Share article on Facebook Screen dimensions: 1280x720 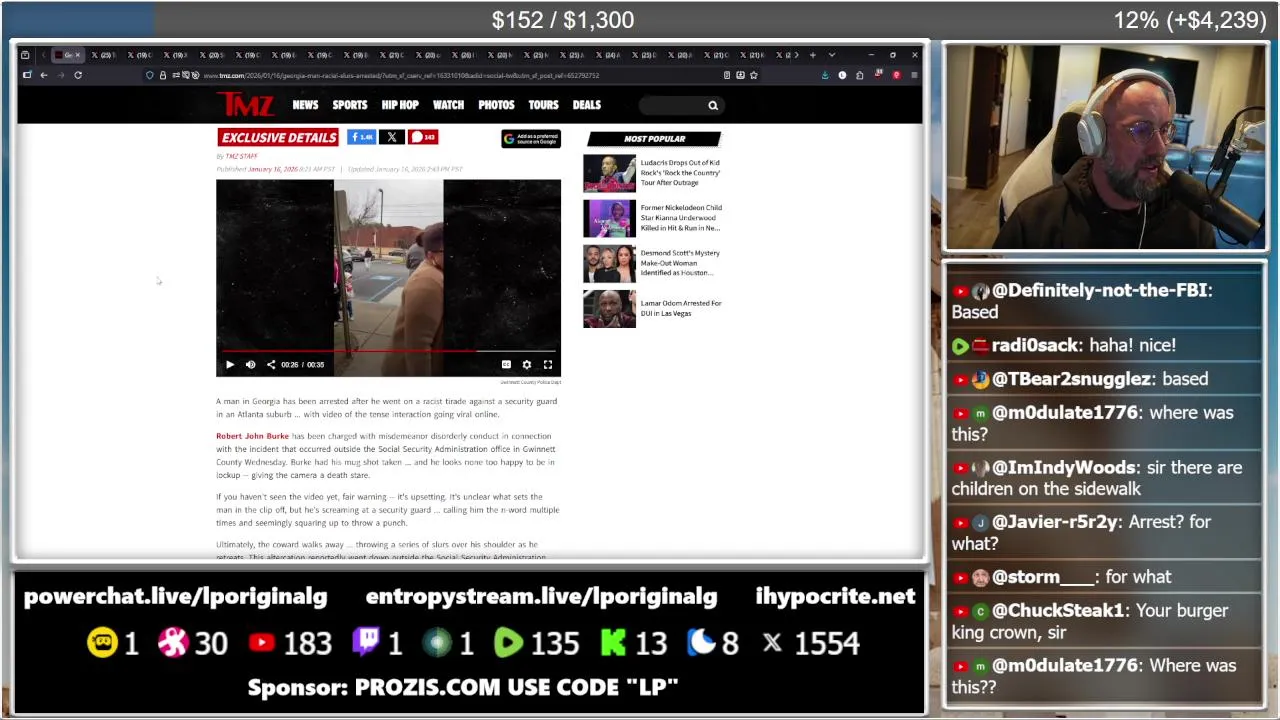361,137
